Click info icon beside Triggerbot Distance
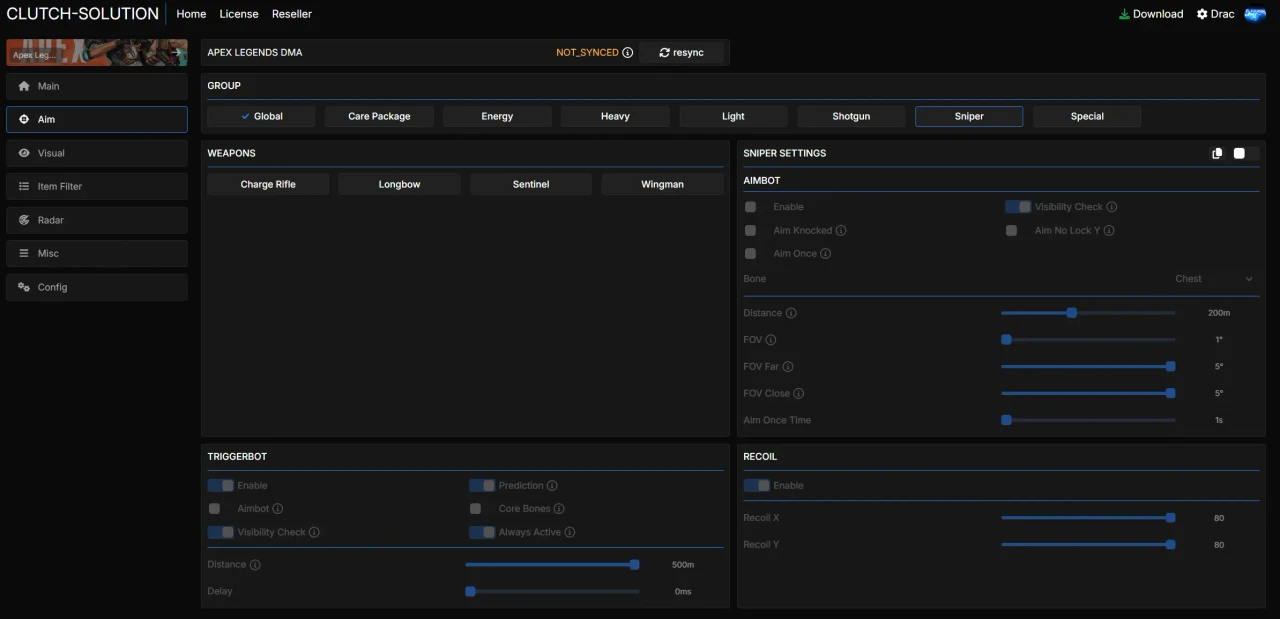1280x619 pixels. click(255, 565)
